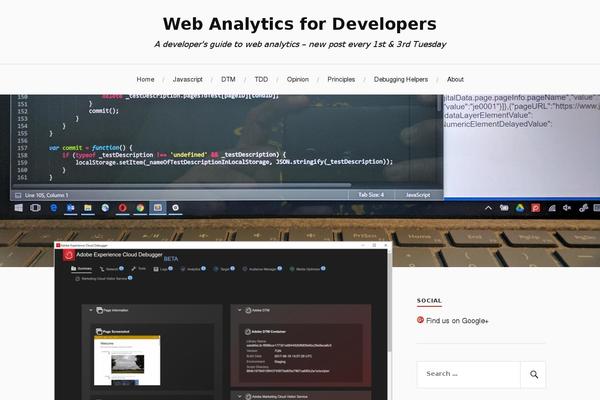Viewport: 600px width, 400px height.
Task: Go to Debugging Helpers page
Action: [x=401, y=79]
